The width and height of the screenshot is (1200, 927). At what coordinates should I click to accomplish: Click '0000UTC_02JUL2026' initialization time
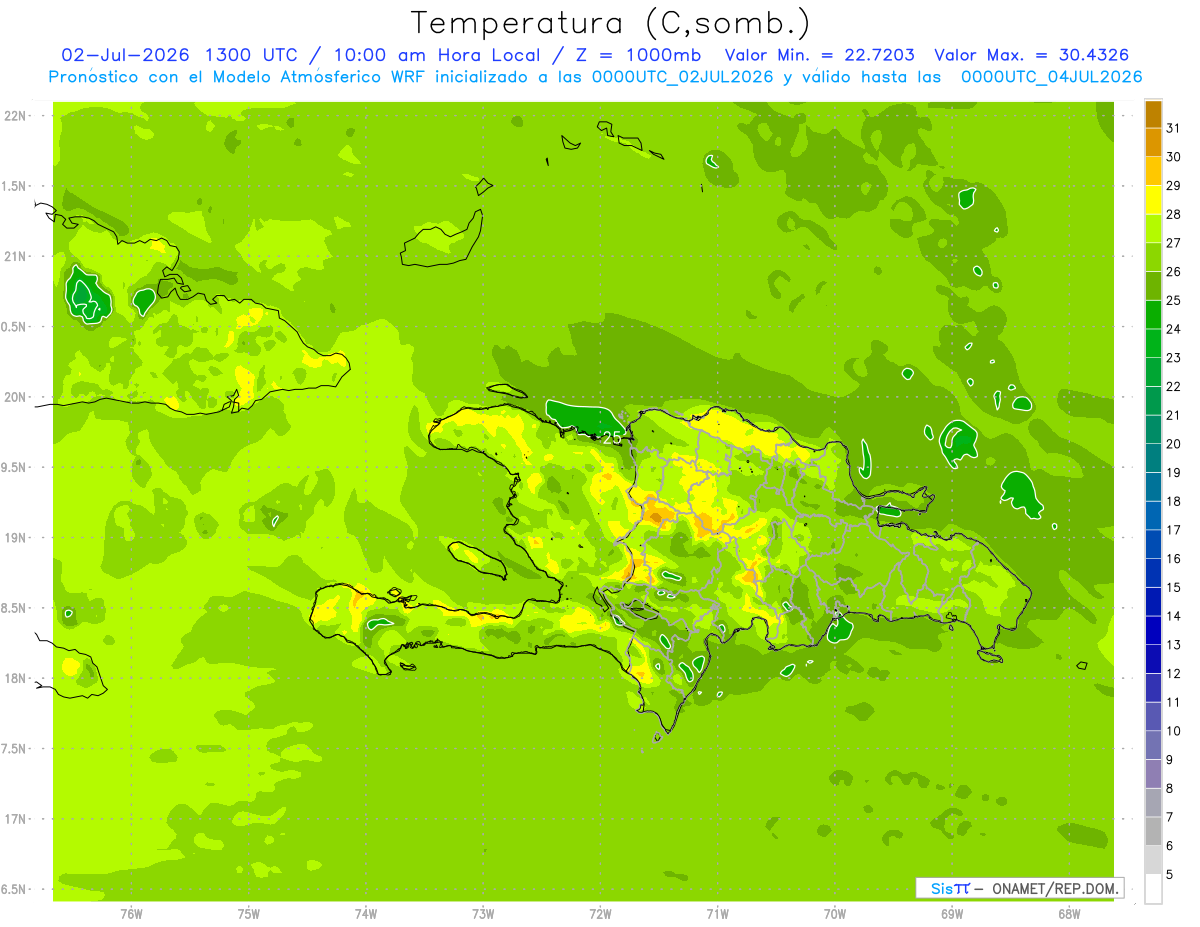(x=682, y=77)
